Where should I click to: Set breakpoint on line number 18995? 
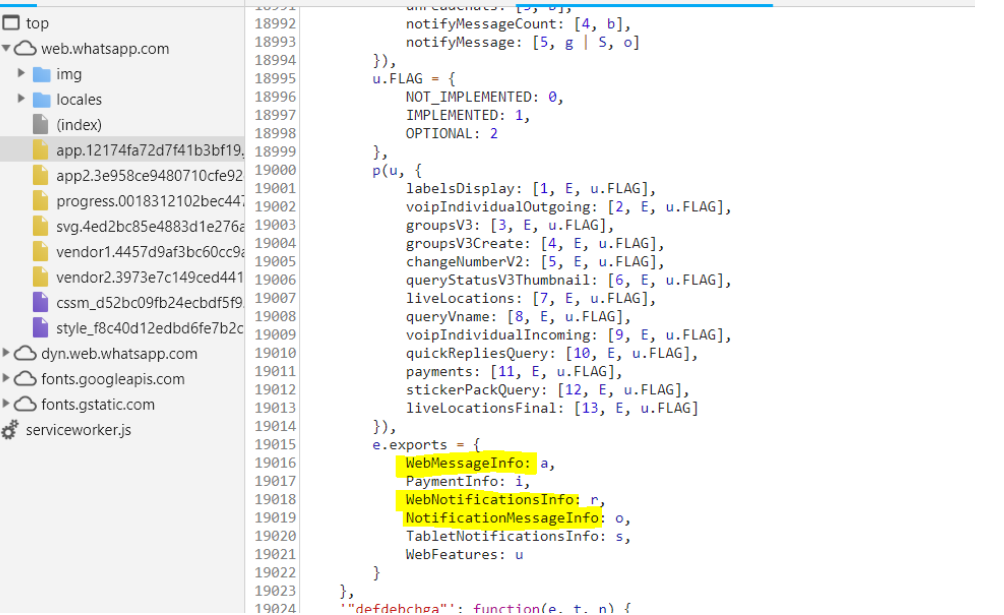click(275, 78)
